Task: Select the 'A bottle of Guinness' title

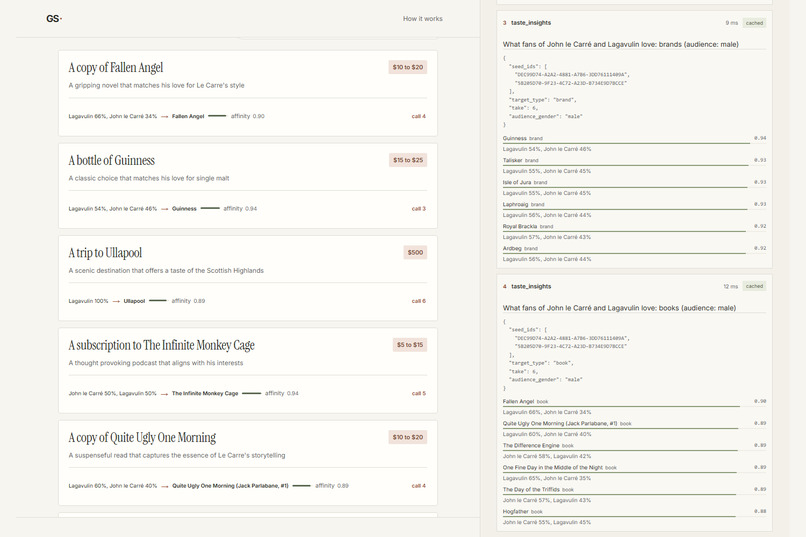Action: (112, 160)
